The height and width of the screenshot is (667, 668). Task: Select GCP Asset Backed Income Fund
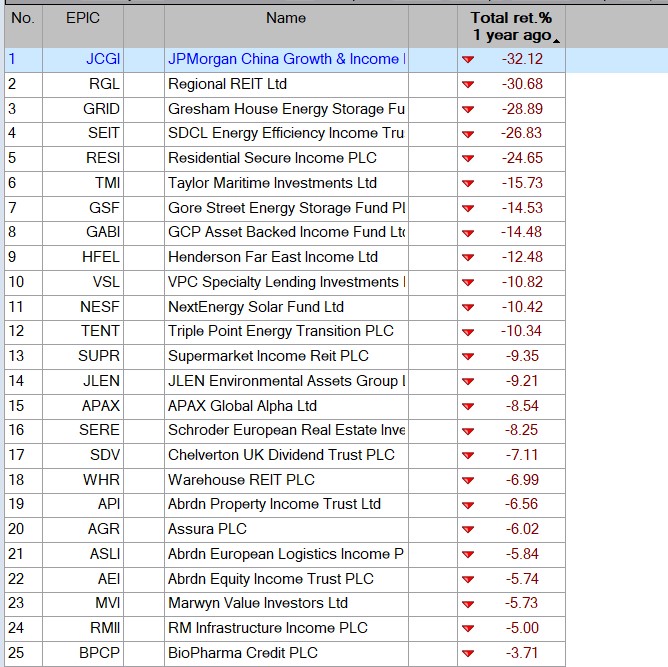coord(286,233)
